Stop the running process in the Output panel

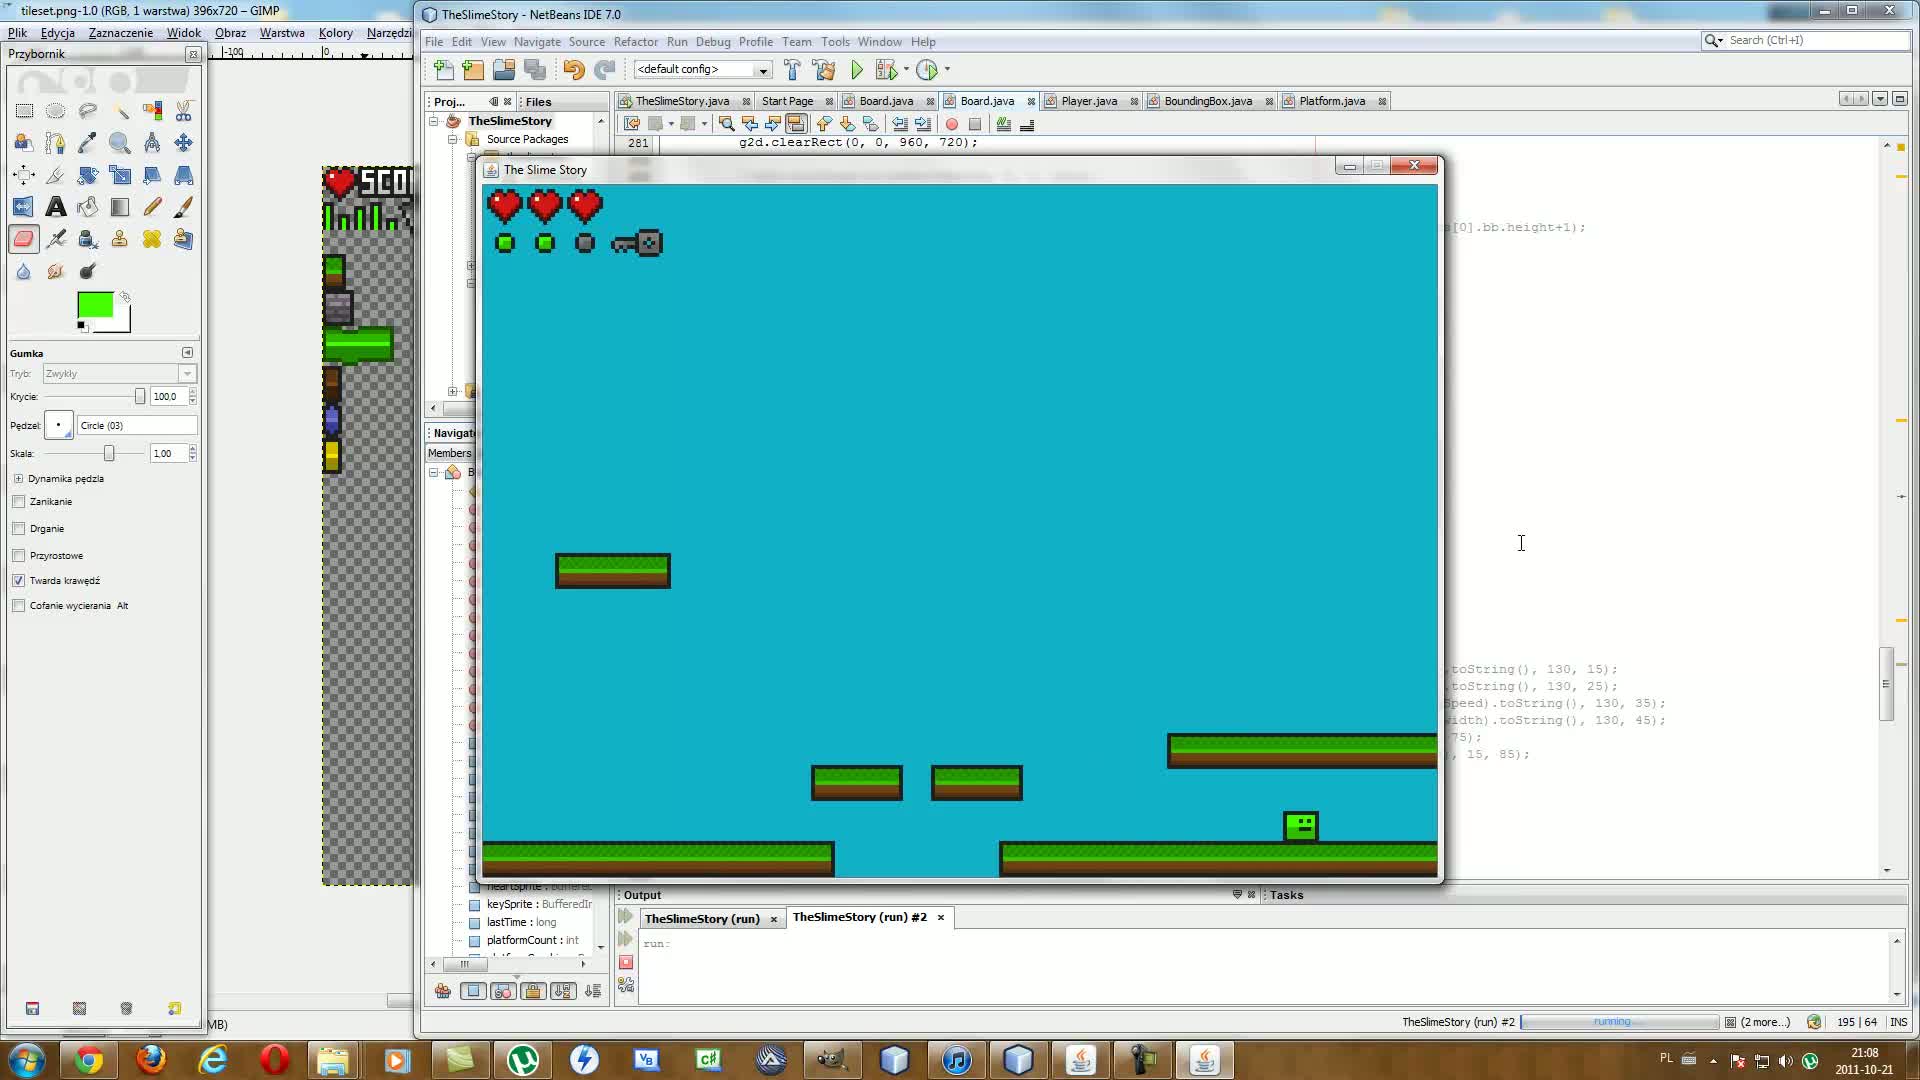tap(626, 962)
